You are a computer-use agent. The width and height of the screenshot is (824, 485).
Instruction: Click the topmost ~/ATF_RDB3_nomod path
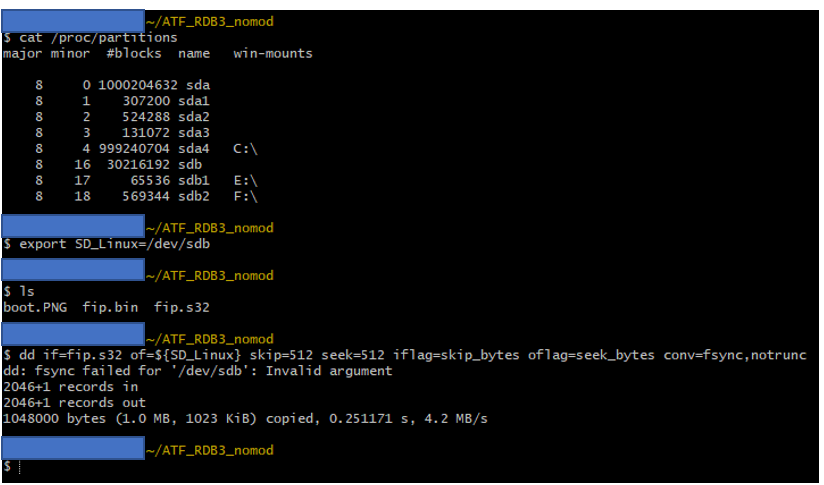pyautogui.click(x=209, y=21)
